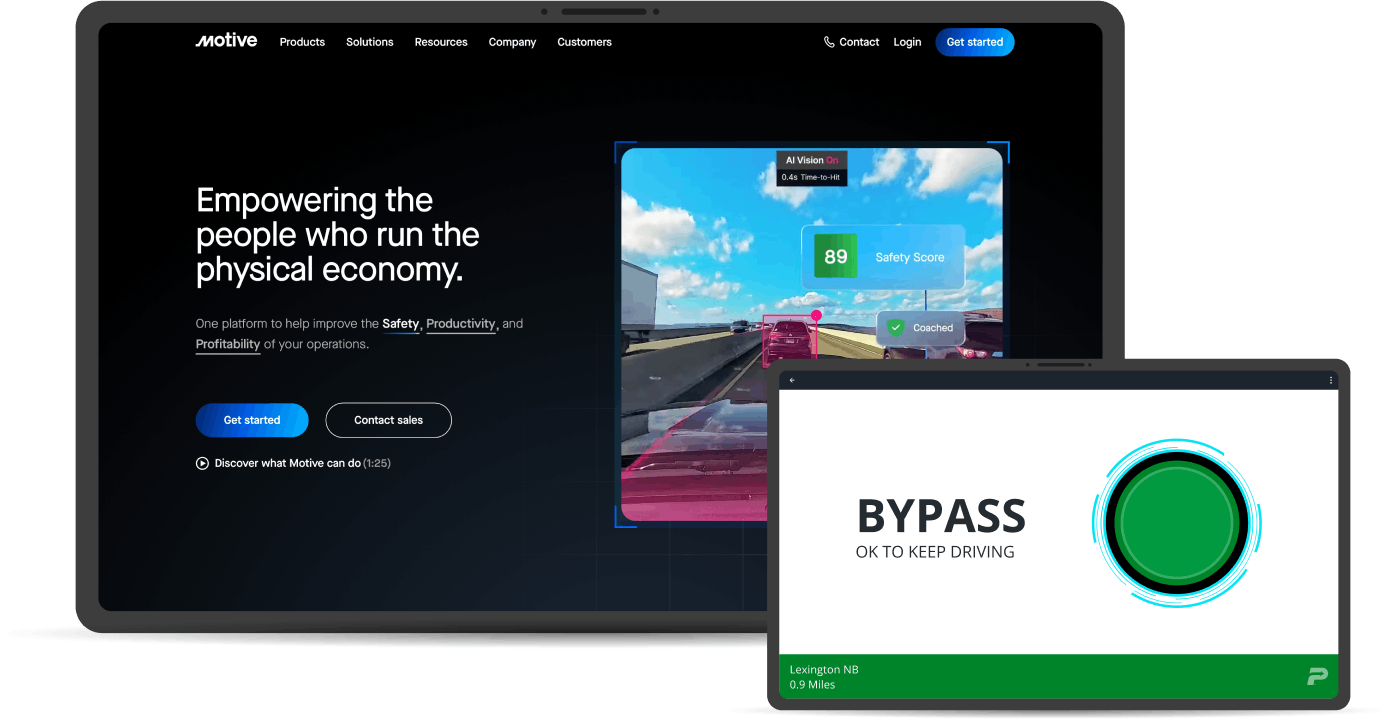Click the BYPASS heading text
The height and width of the screenshot is (719, 1384).
coord(941,516)
